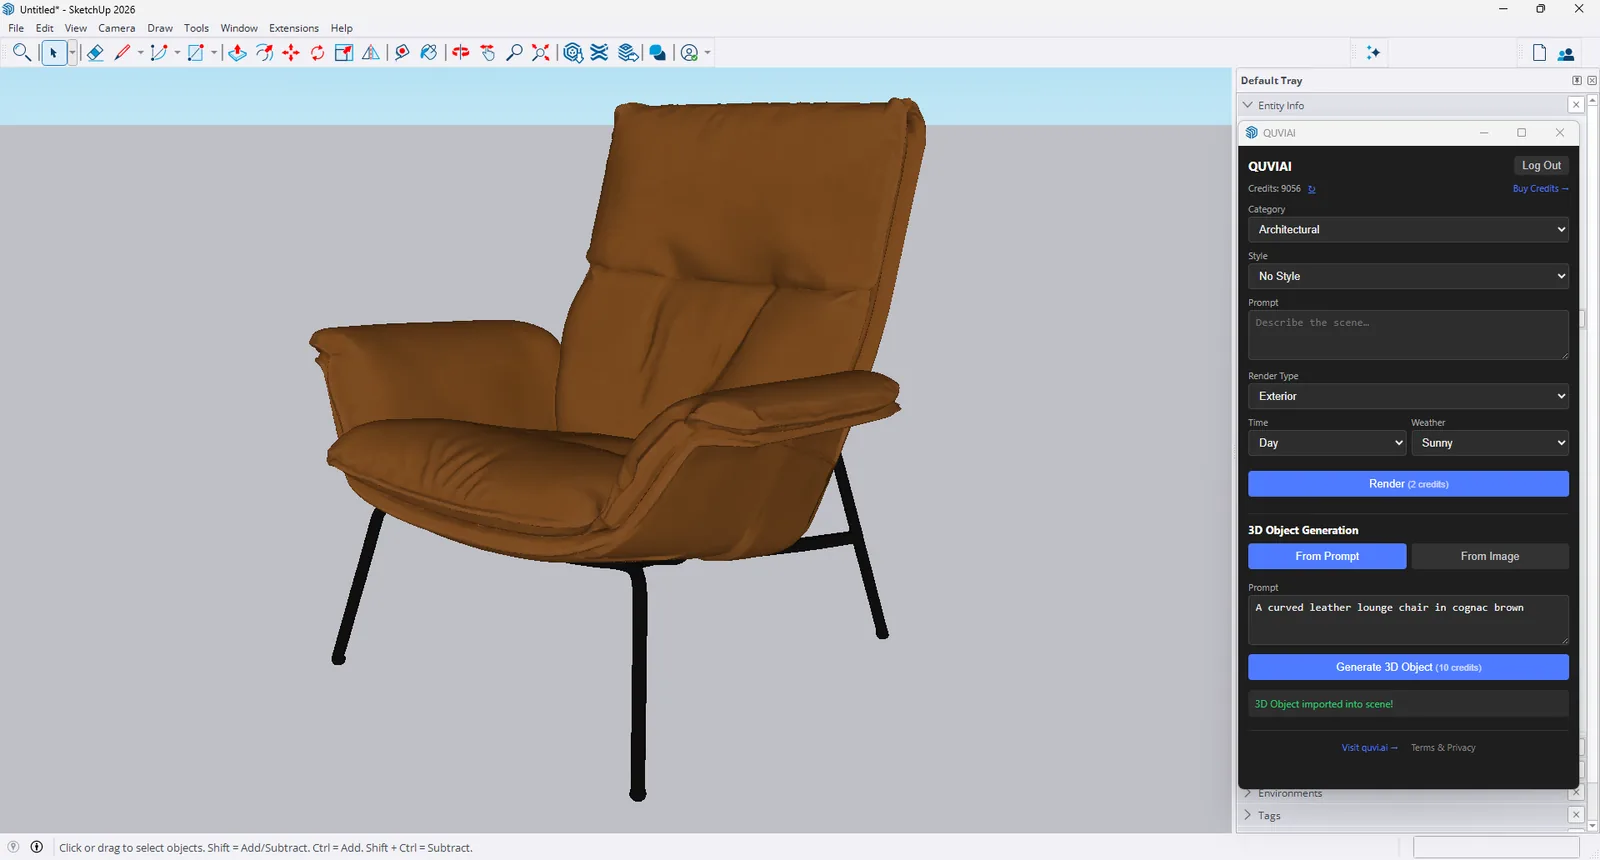1600x860 pixels.
Task: Choose the Push/Pull tool
Action: pos(237,53)
